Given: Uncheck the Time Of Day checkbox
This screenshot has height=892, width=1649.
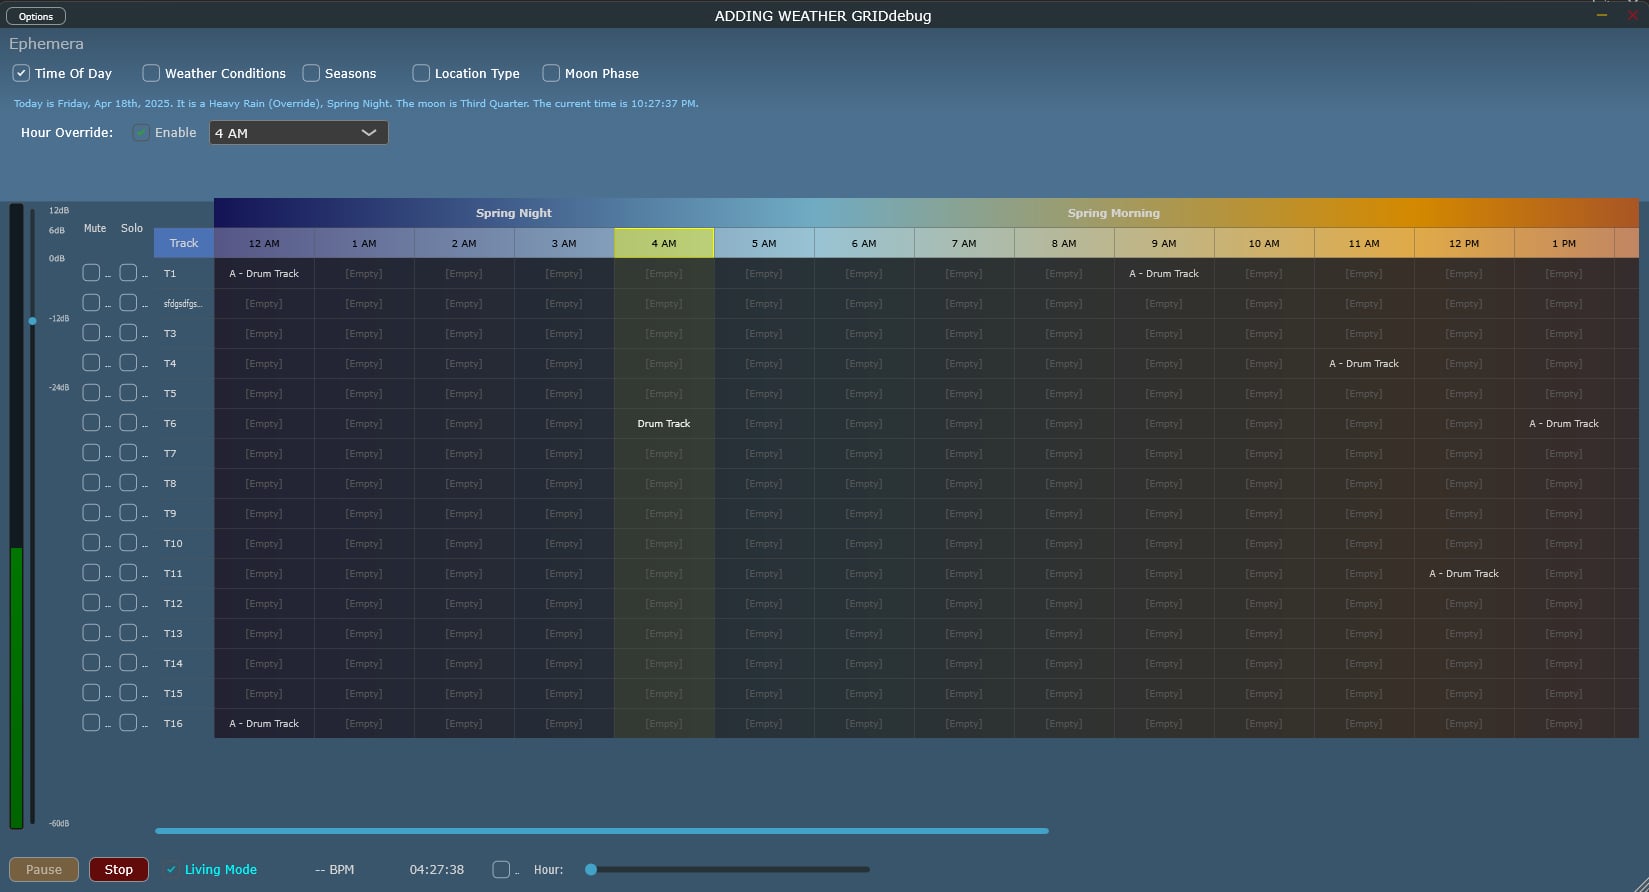Looking at the screenshot, I should [x=21, y=73].
